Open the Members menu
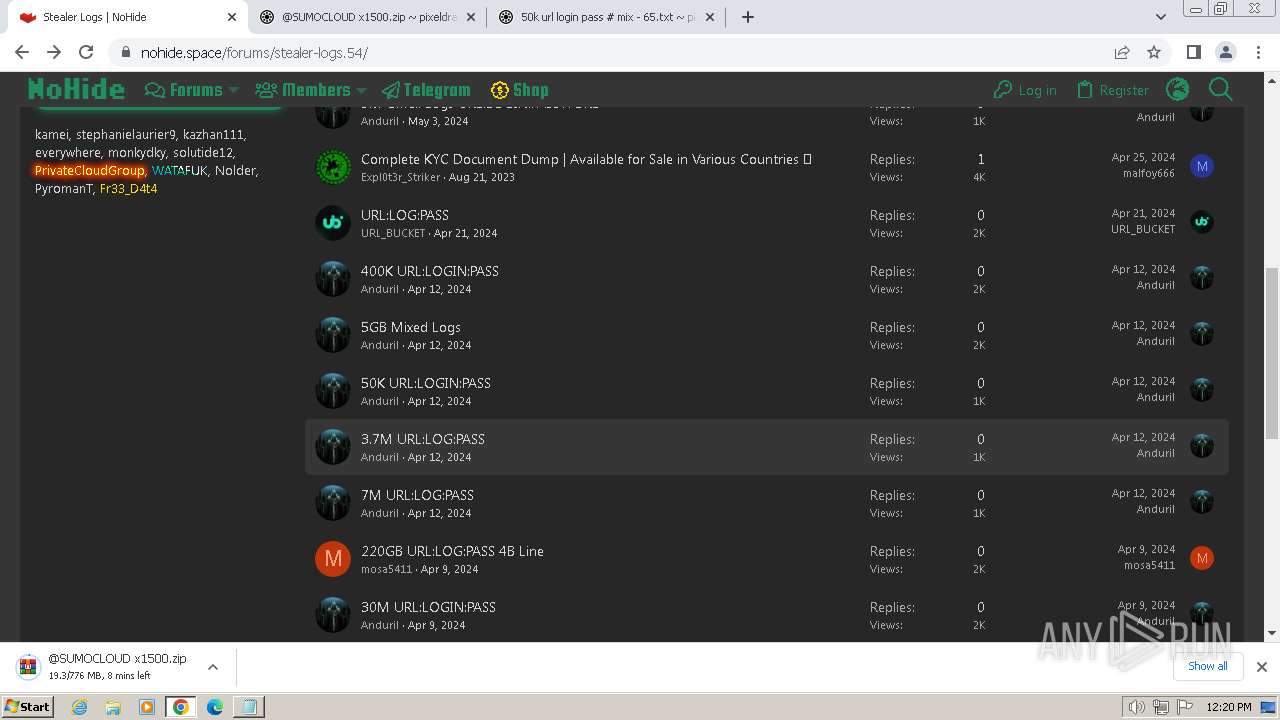Screen dimensions: 1280x720 [305, 90]
